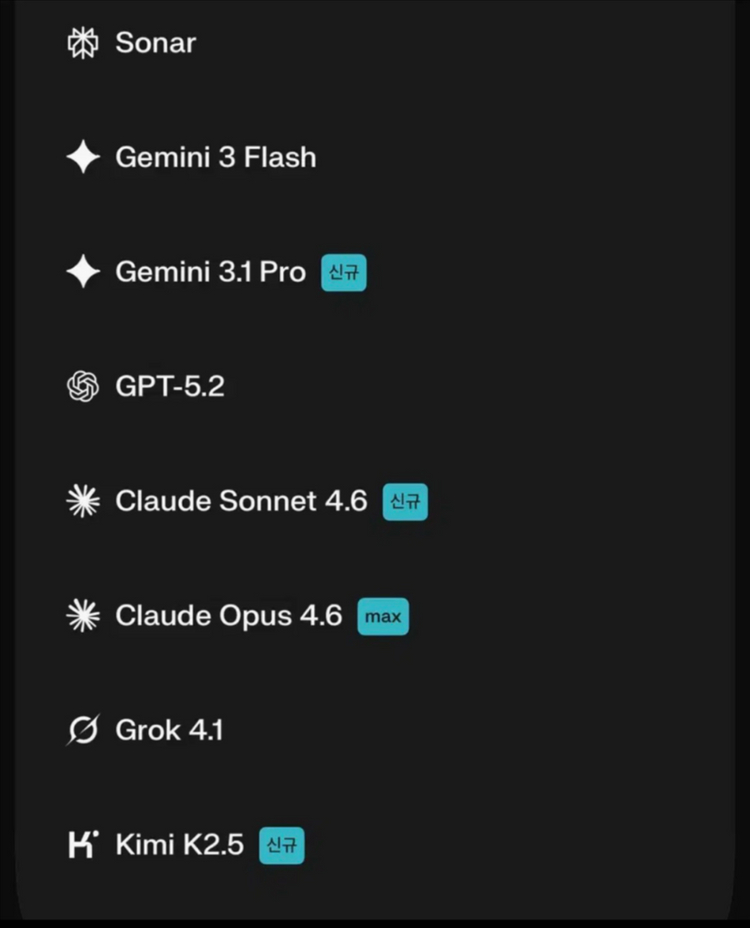Viewport: 750px width, 928px height.
Task: Select Claude Opus 4.6 model
Action: (x=228, y=616)
